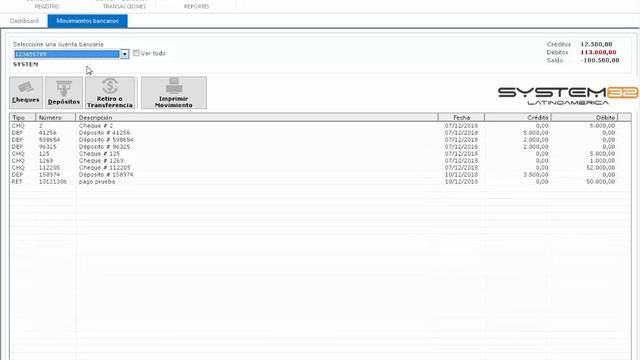Select the row 'Depósito # 598654'
Viewport: 640px width, 360px height.
[x=320, y=140]
